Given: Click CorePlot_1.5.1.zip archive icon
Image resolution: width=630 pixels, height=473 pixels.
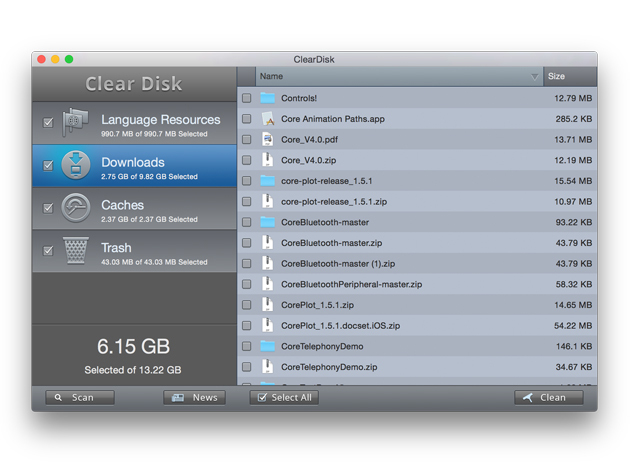Looking at the screenshot, I should (267, 305).
